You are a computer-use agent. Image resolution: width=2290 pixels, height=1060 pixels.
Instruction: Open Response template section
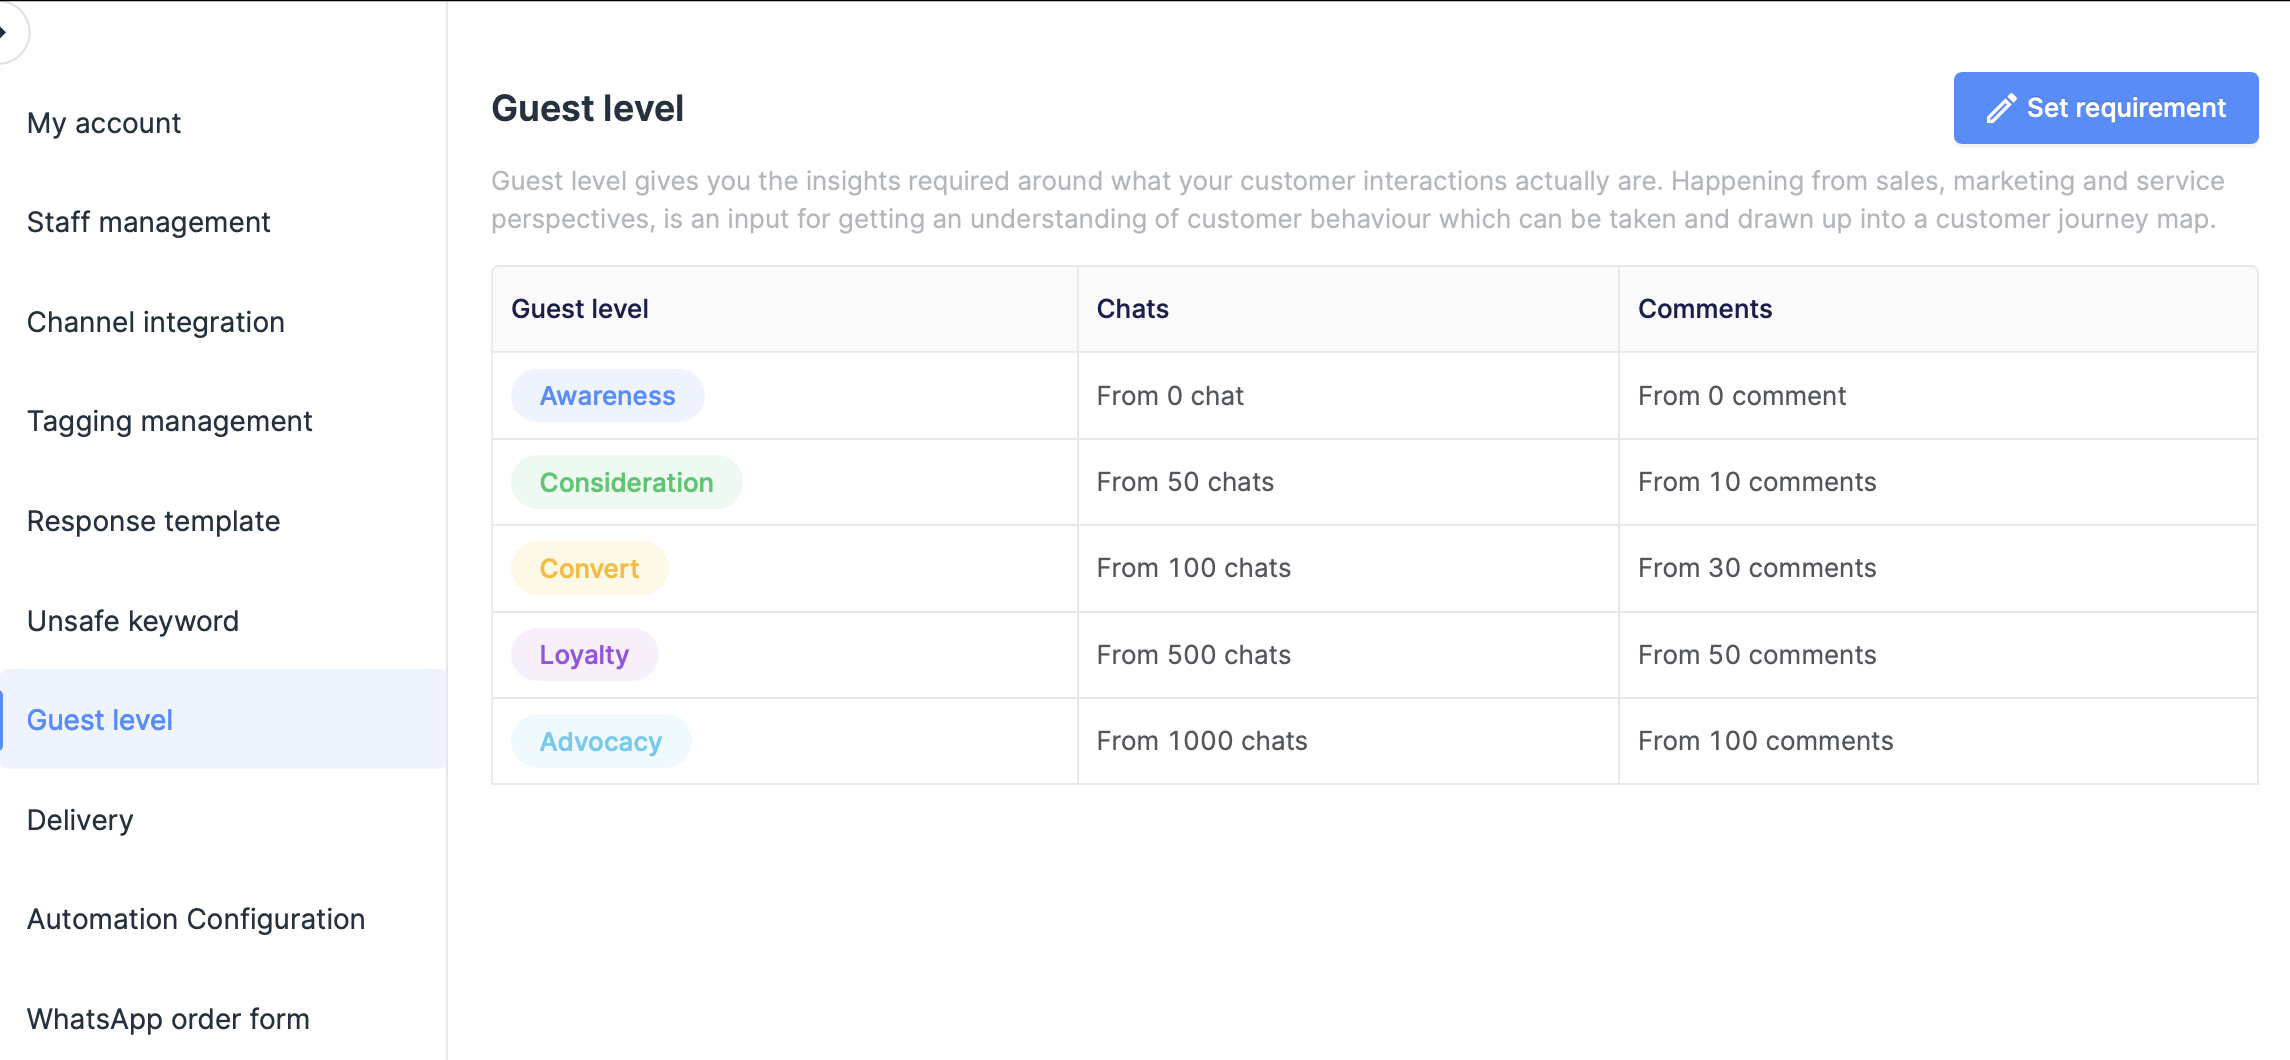pos(154,521)
